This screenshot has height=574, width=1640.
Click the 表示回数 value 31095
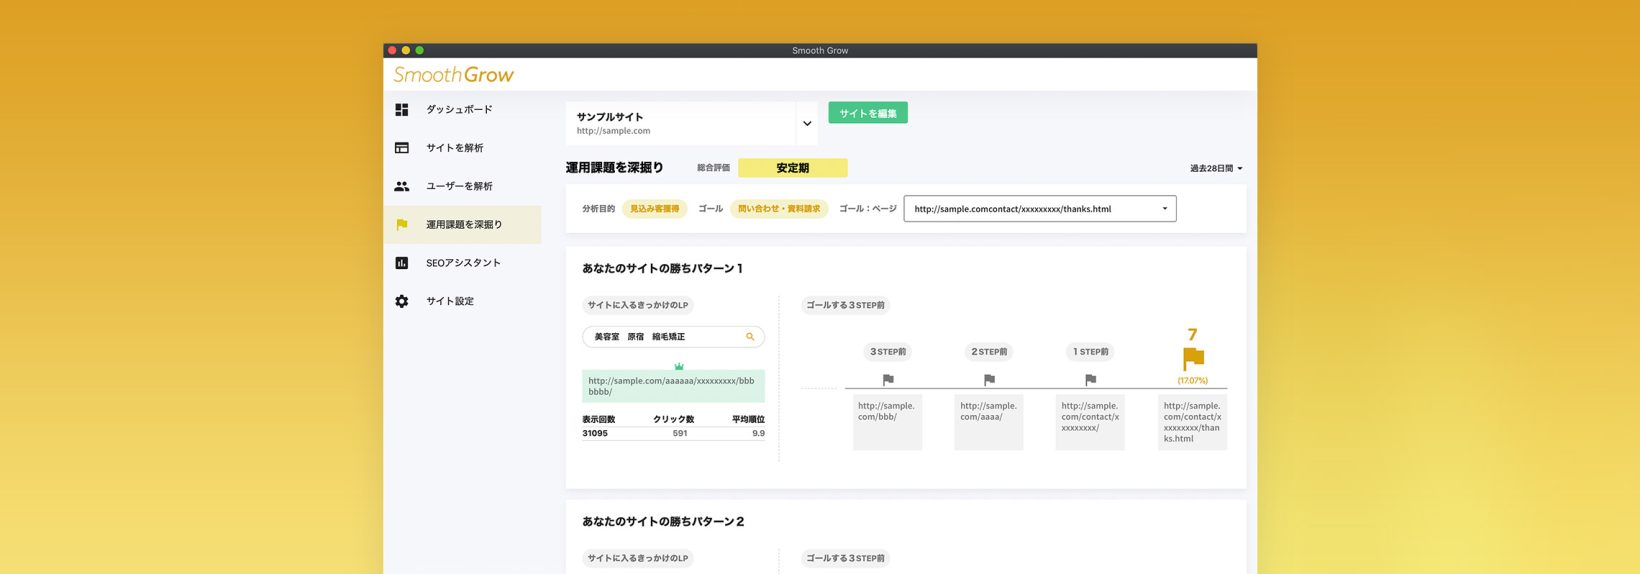tap(595, 433)
